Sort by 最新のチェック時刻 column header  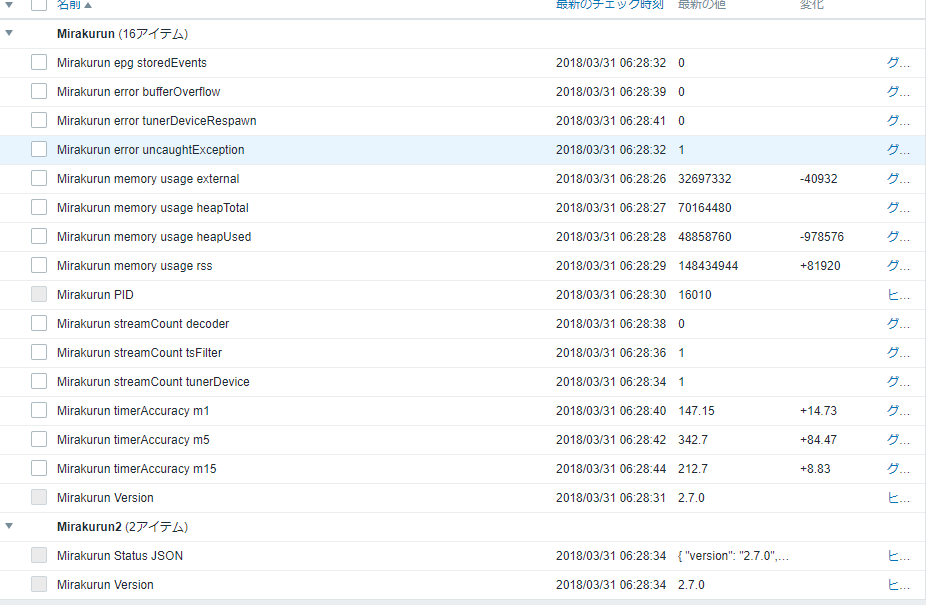pos(609,5)
